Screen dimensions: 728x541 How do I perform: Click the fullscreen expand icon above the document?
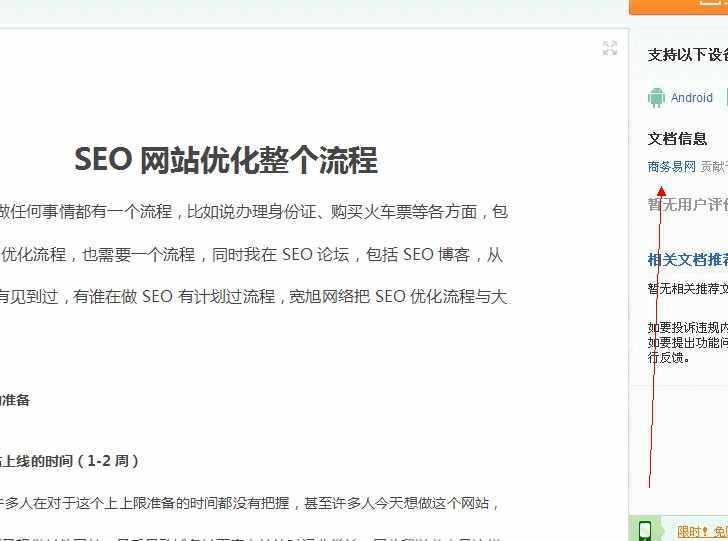pyautogui.click(x=610, y=48)
